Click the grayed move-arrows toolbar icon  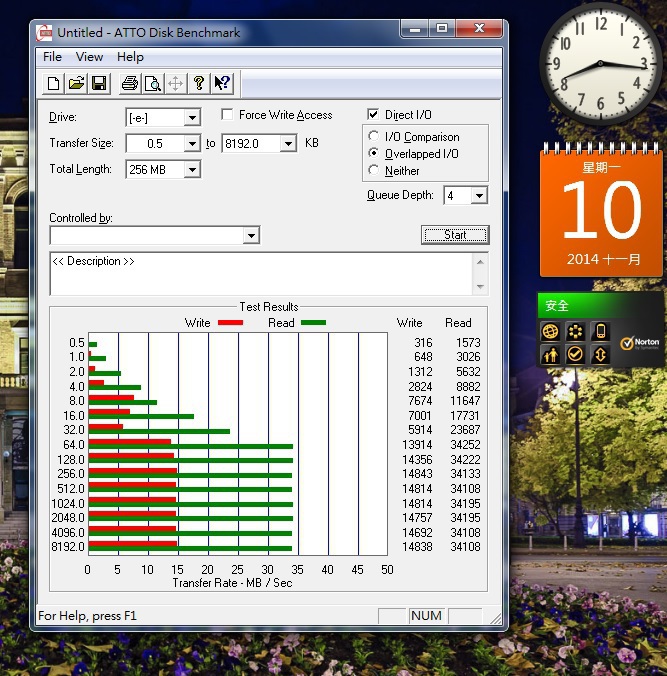[x=175, y=83]
